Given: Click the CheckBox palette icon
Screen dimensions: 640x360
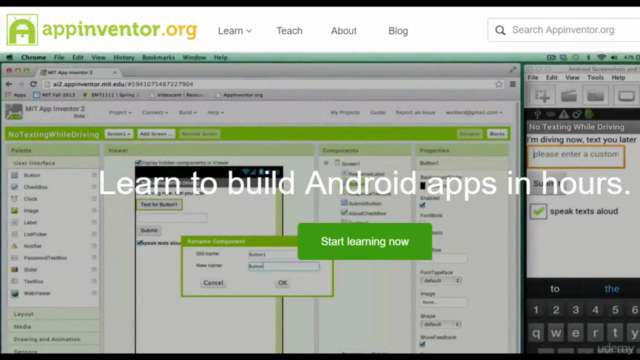Looking at the screenshot, I should (x=15, y=187).
